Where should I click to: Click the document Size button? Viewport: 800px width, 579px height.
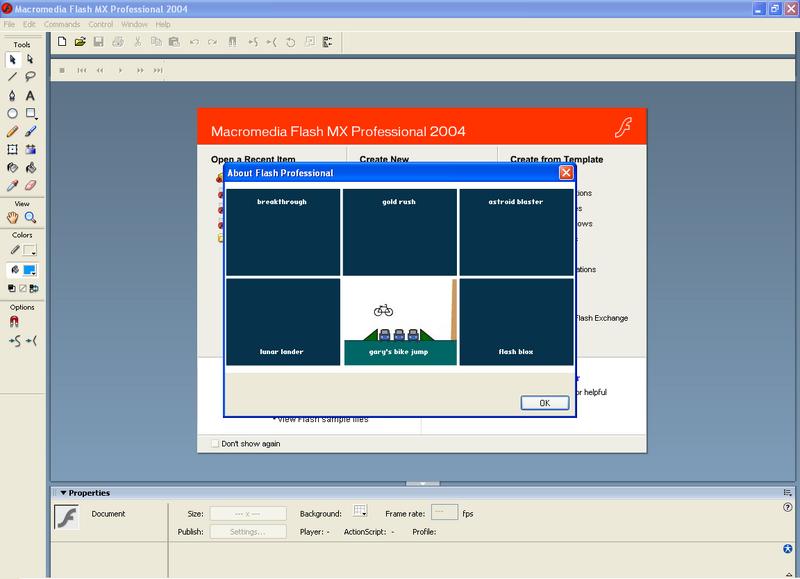pos(248,513)
